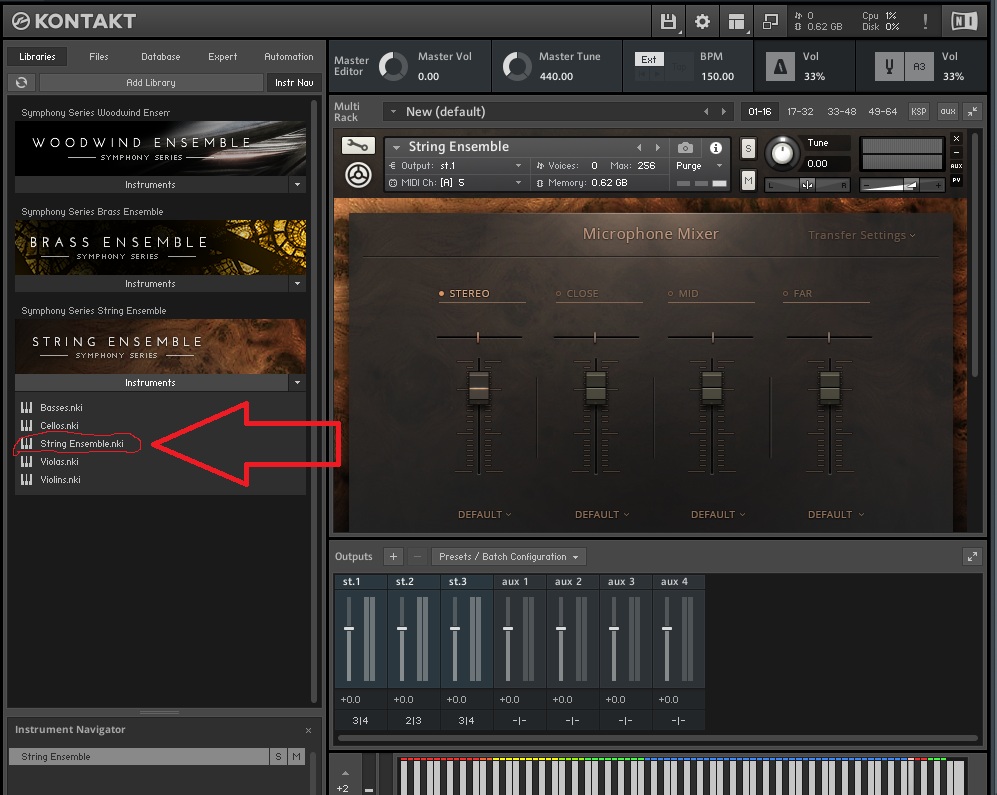The height and width of the screenshot is (795, 997).
Task: Toggle the Instr Nav button
Action: (294, 83)
